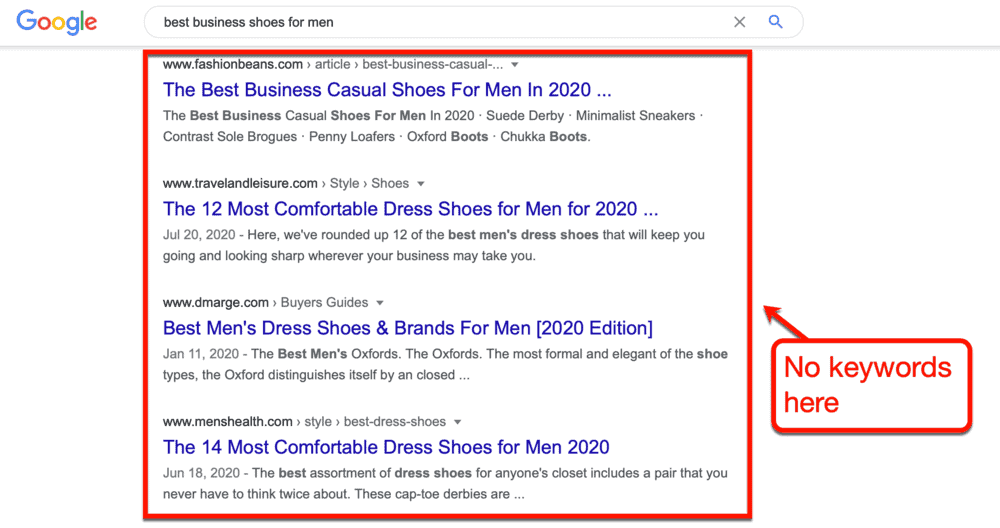This screenshot has height=528, width=1000.
Task: Focus the search field containing 'best business shoes for men'
Action: [473, 22]
